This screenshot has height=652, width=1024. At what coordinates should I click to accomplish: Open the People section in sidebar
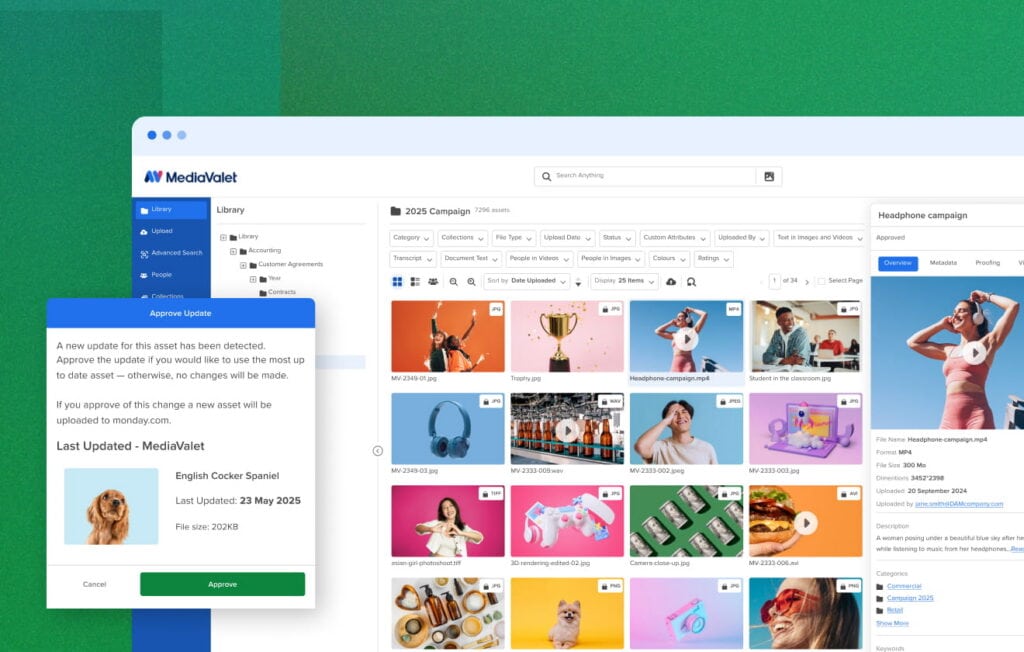[156, 275]
